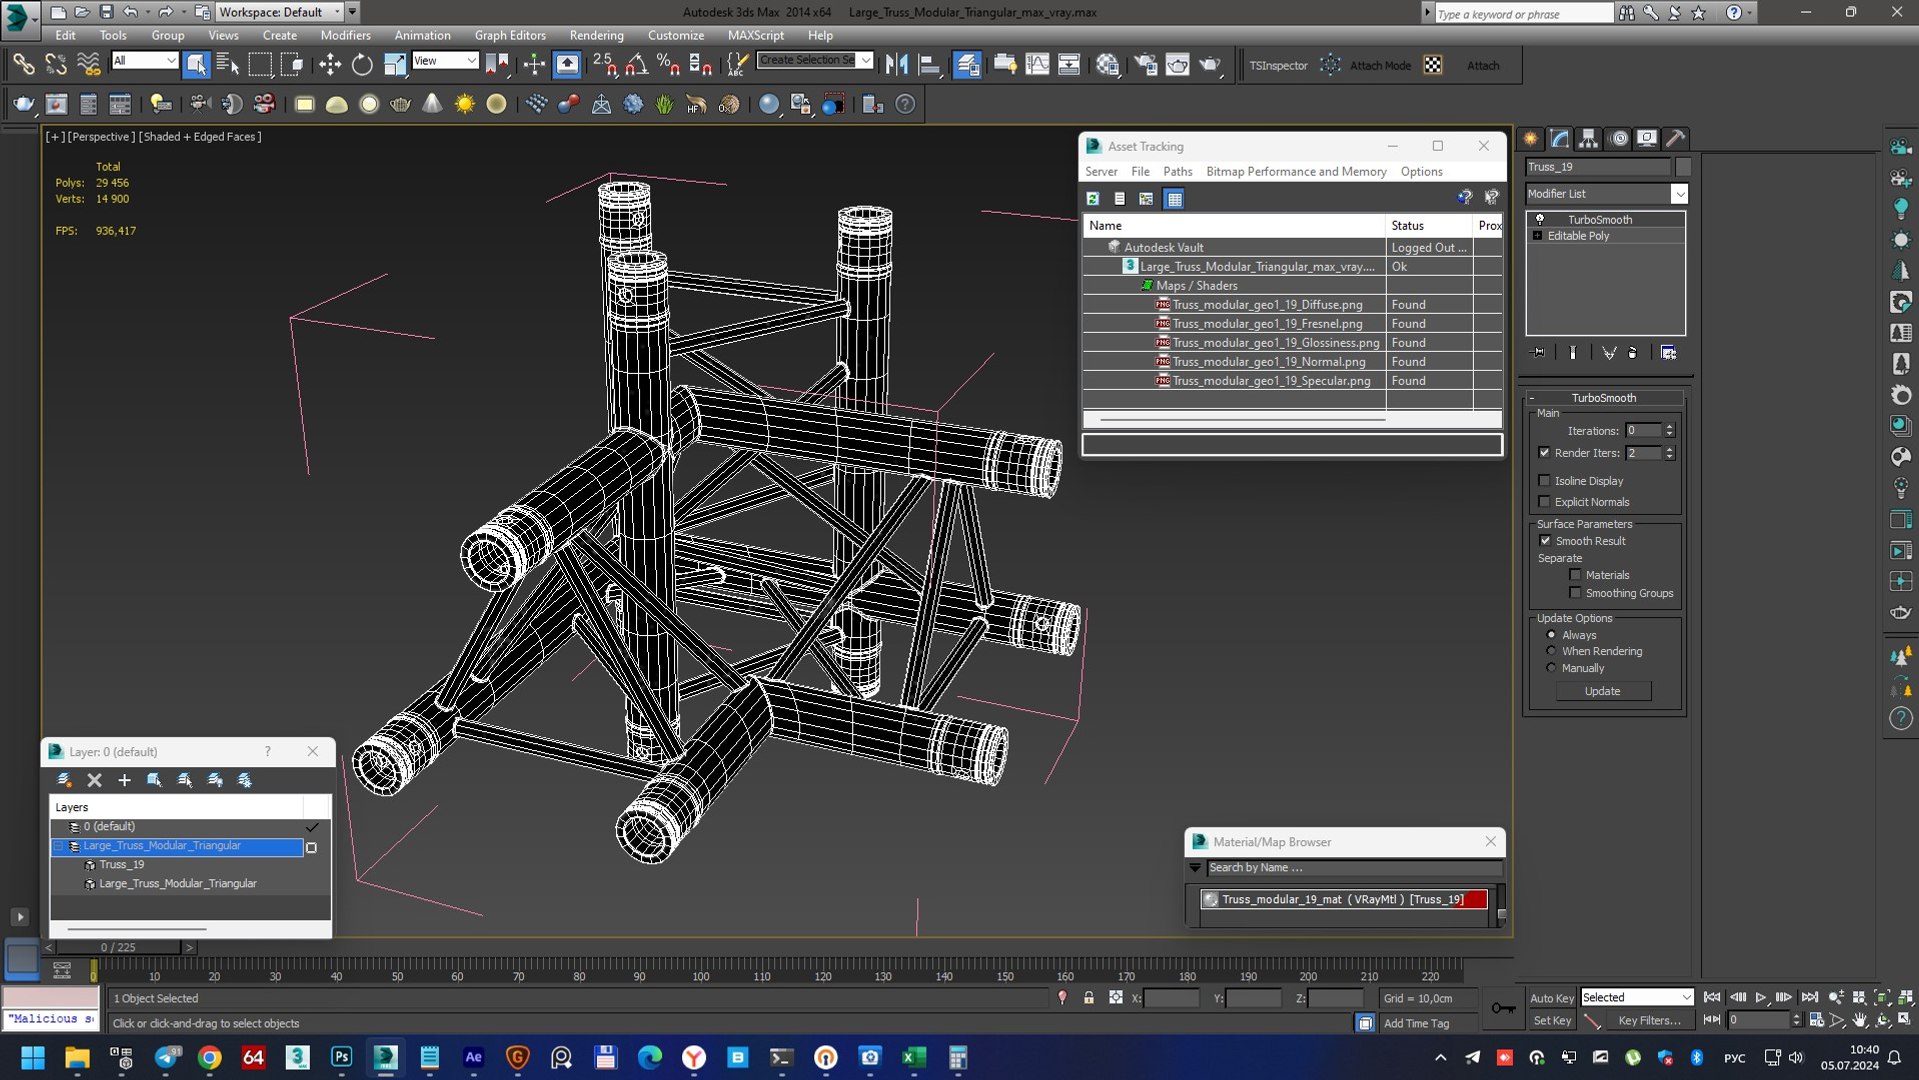1919x1080 pixels.
Task: Enable Separate by Materials checkbox
Action: pyautogui.click(x=1575, y=575)
